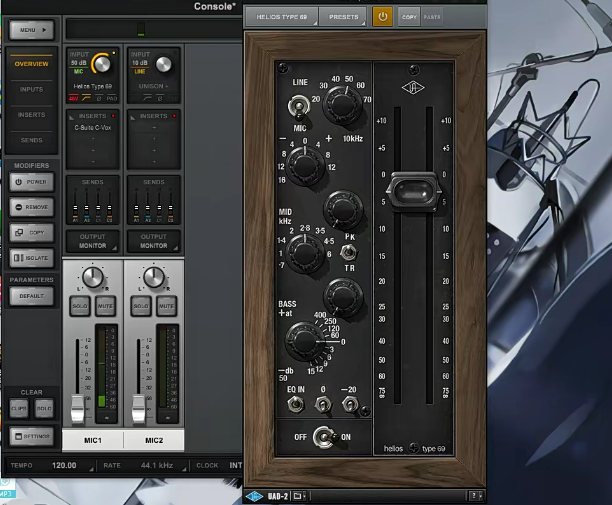
Task: Click the MIC1 input gain knob
Action: [102, 64]
